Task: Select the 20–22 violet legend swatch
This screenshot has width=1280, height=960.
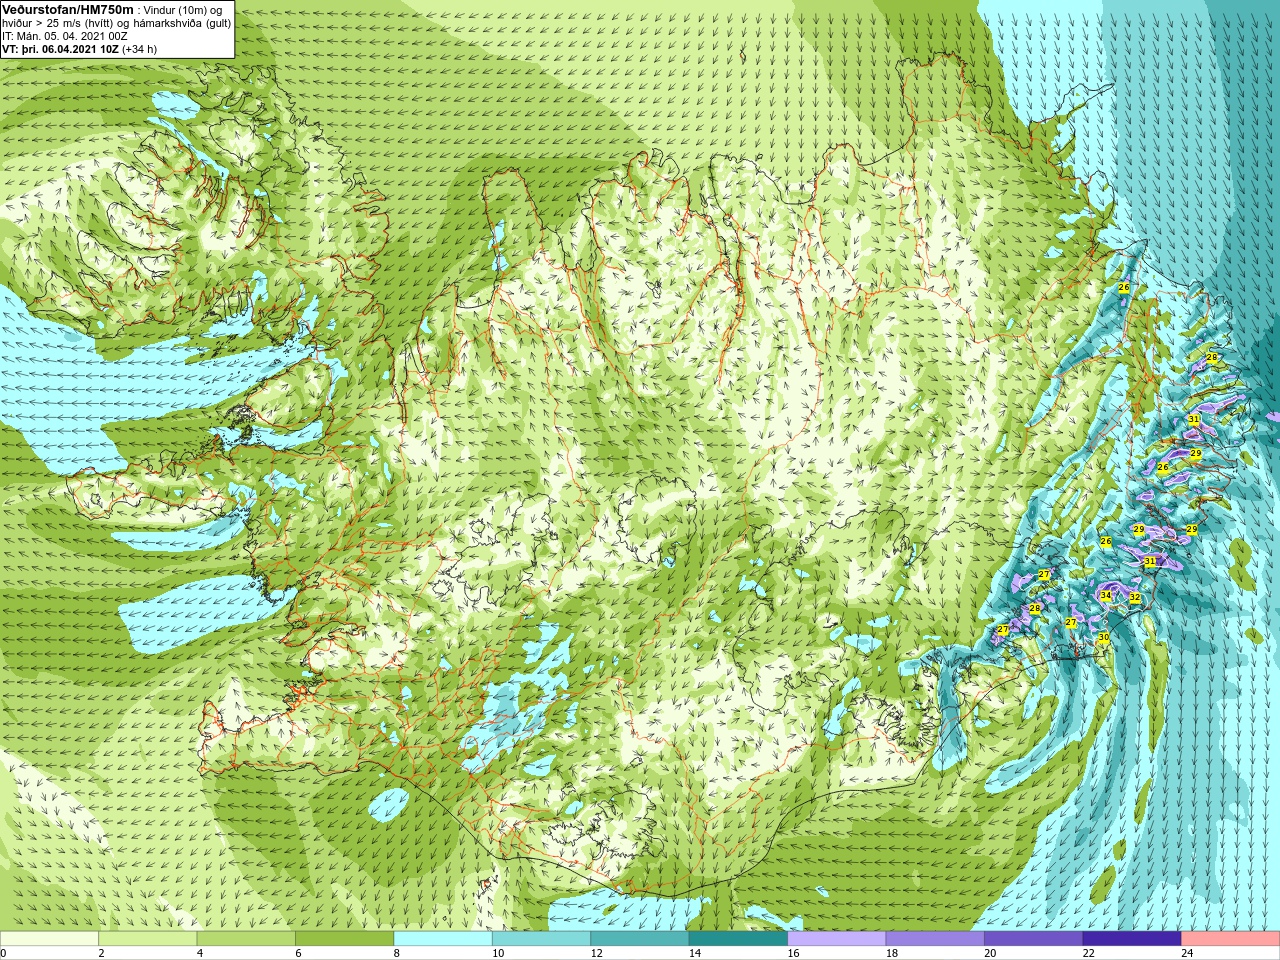Action: 1034,939
